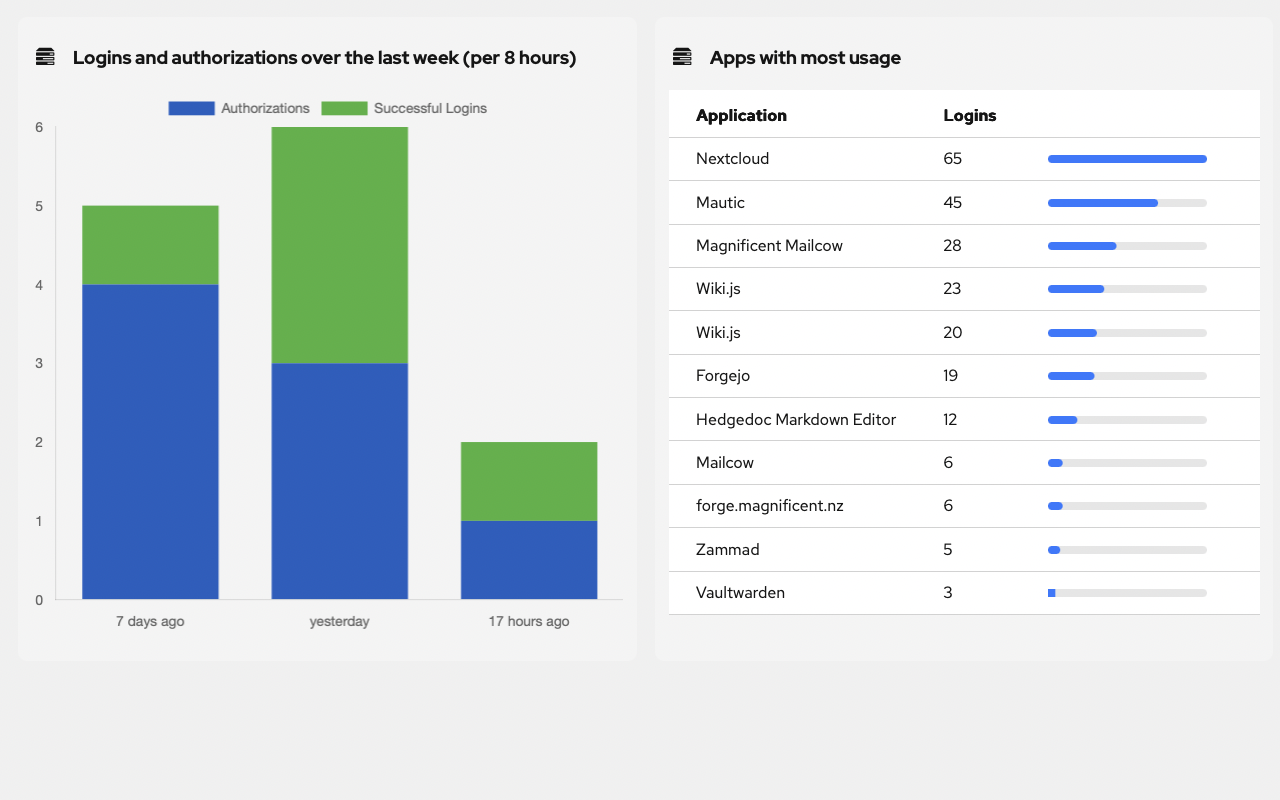Click the login count 19 for Forgejo

(x=951, y=376)
